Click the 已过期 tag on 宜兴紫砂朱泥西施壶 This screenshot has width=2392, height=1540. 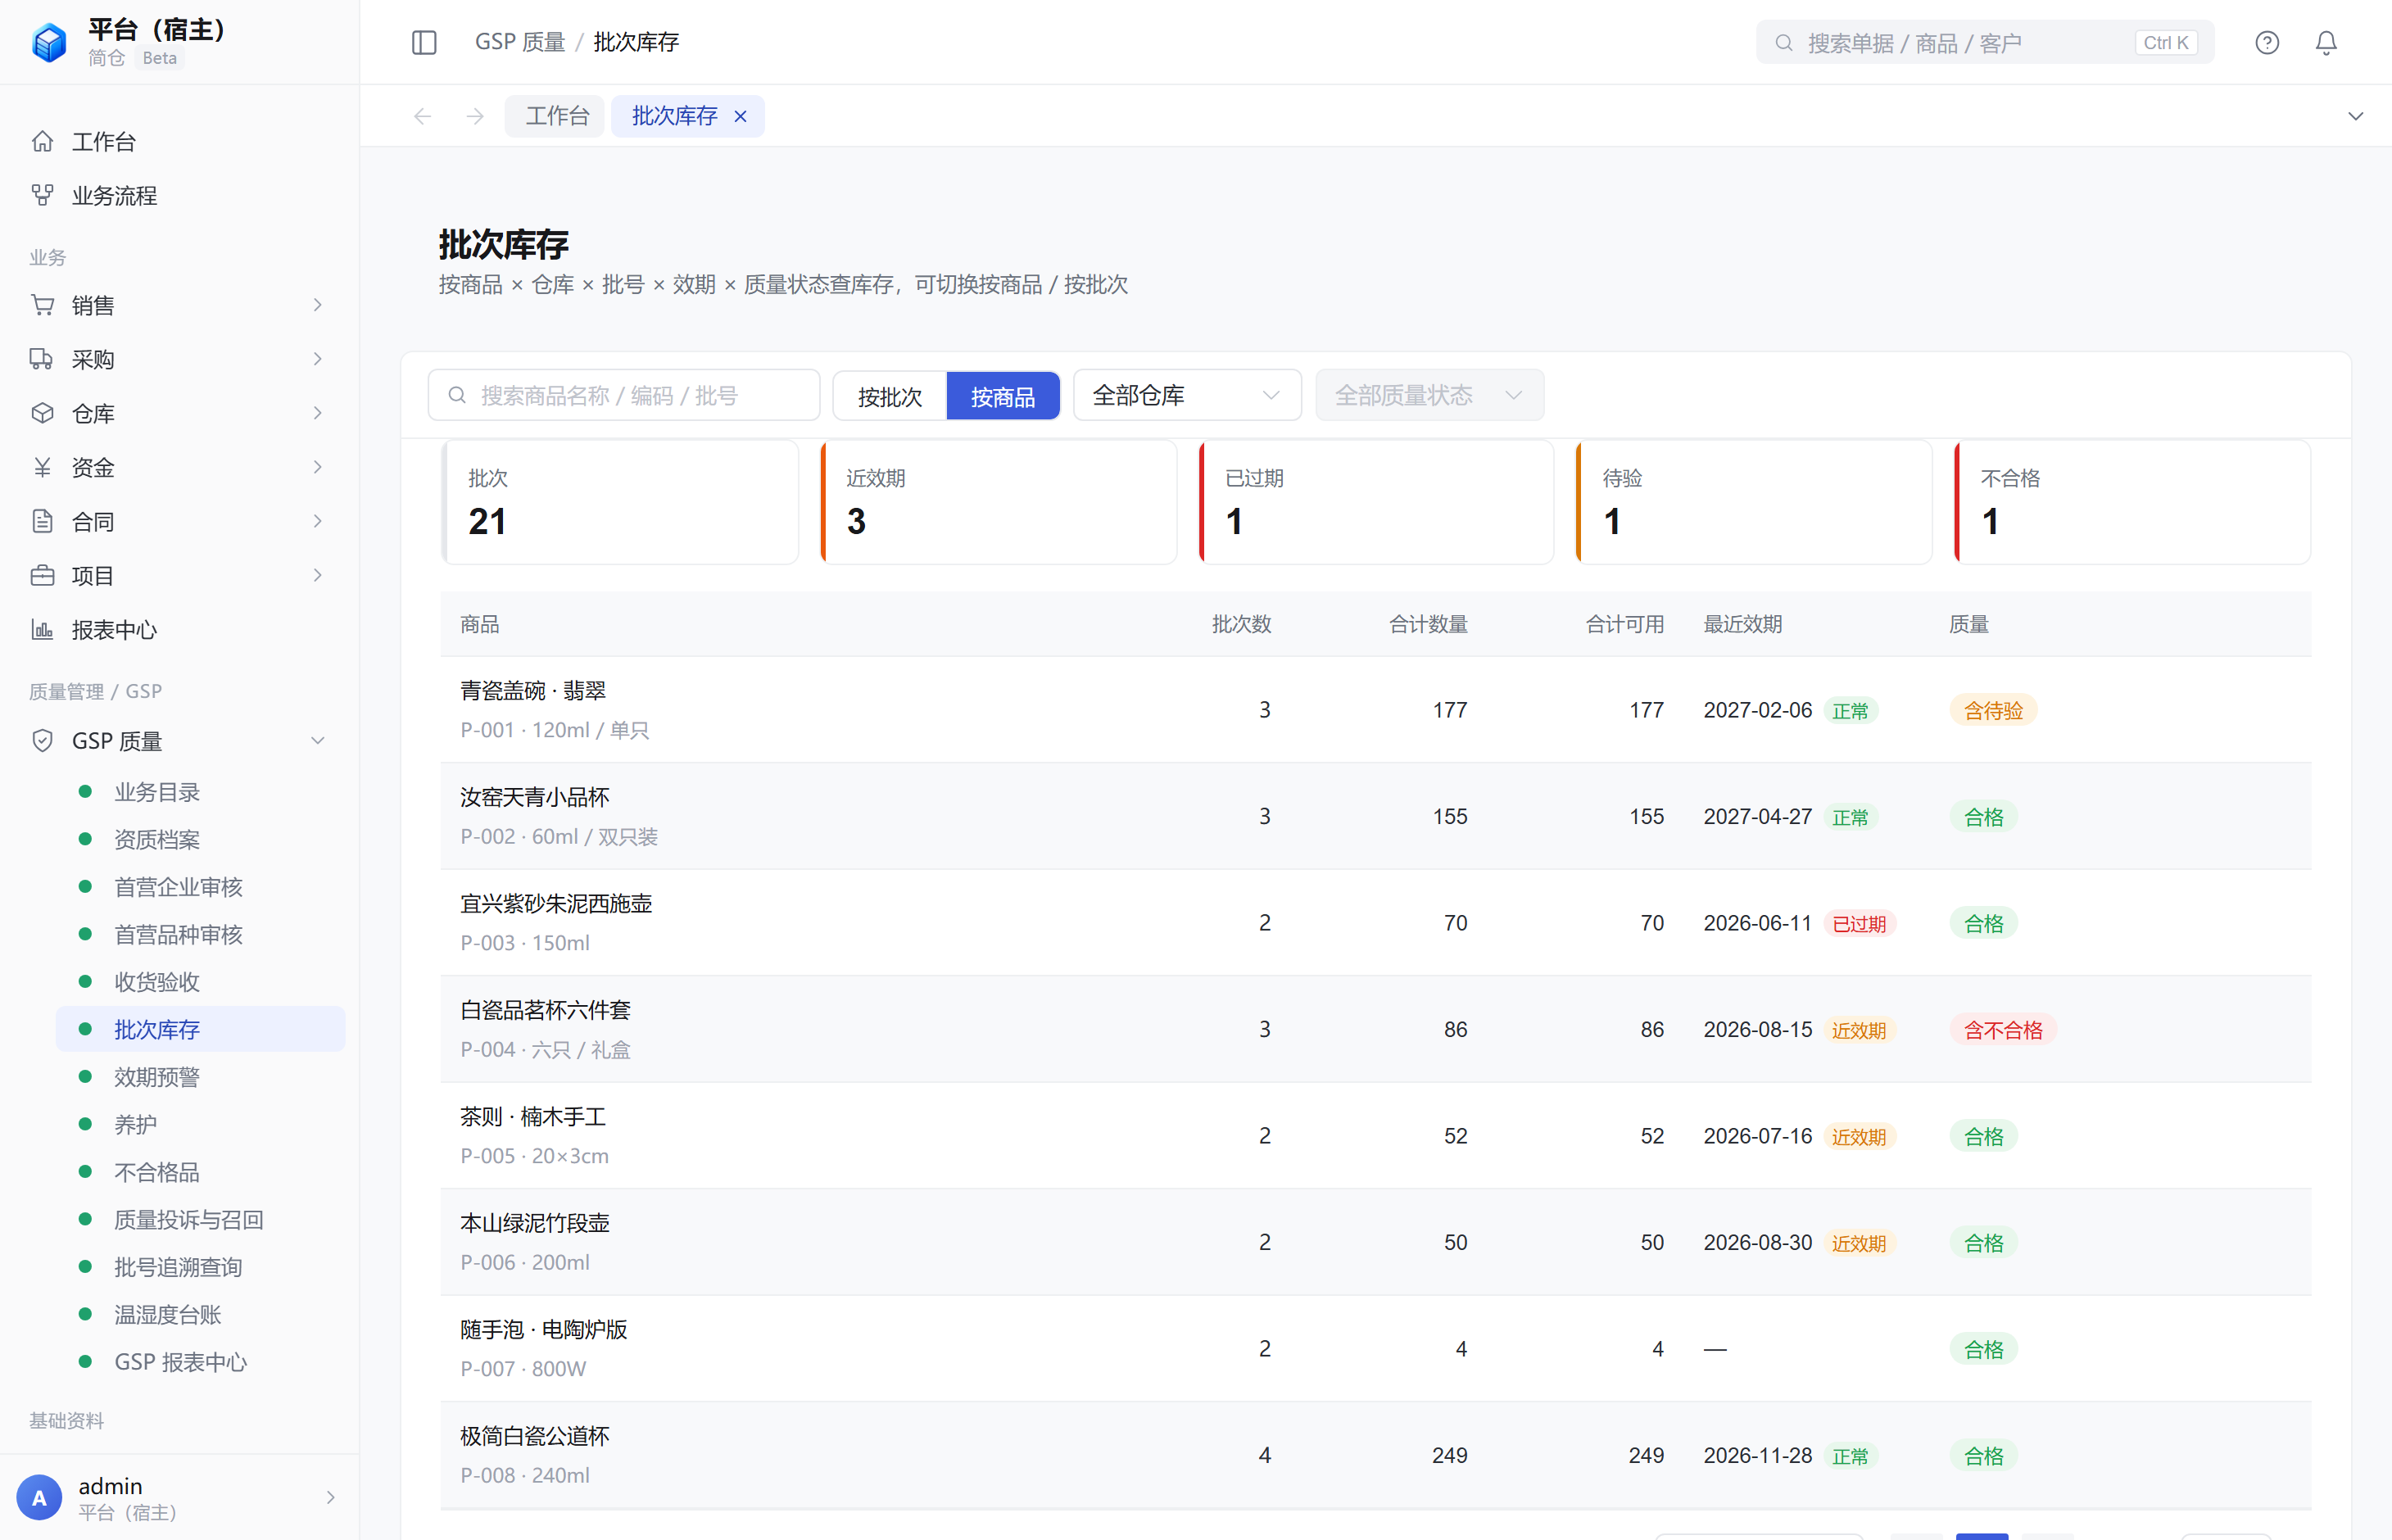1859,924
